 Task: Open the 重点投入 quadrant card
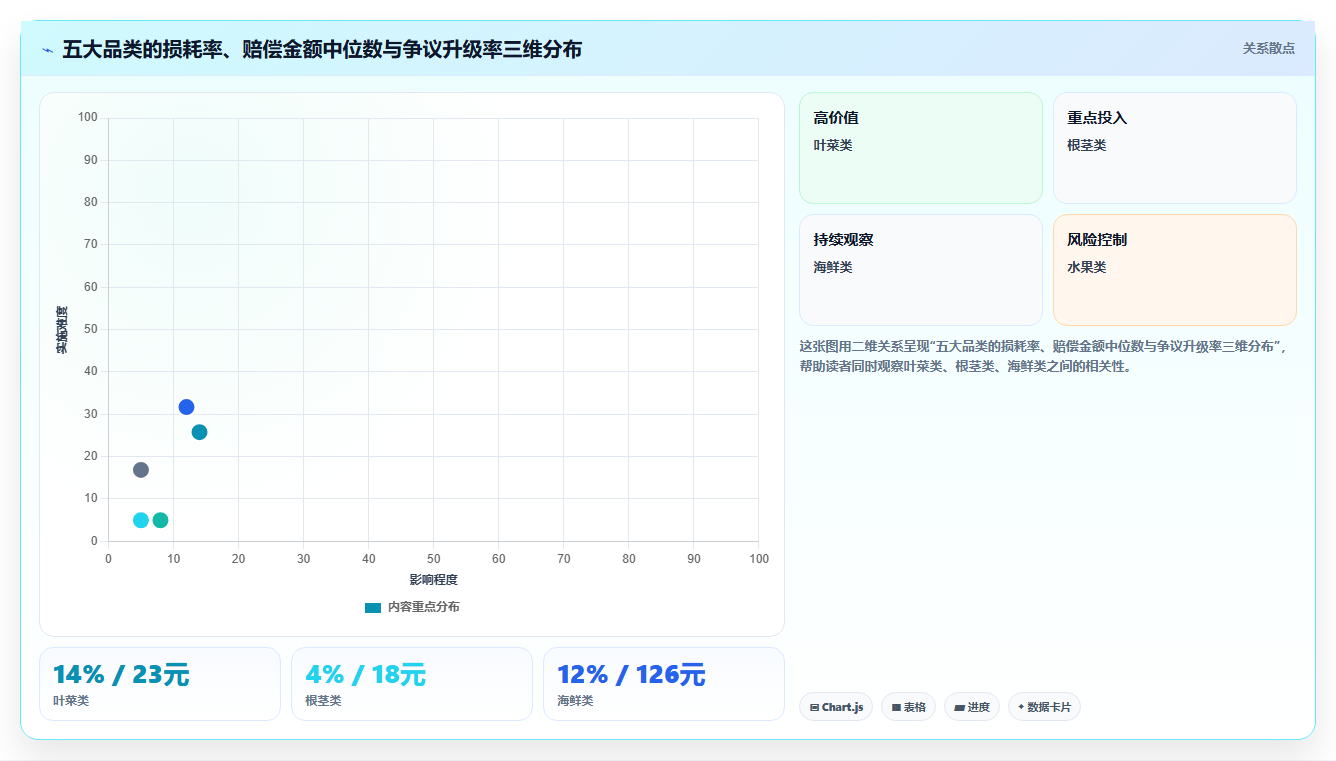(1175, 148)
